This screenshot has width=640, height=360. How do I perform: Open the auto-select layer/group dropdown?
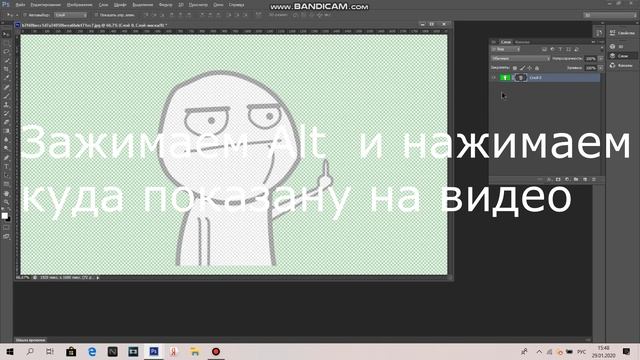(x=71, y=15)
